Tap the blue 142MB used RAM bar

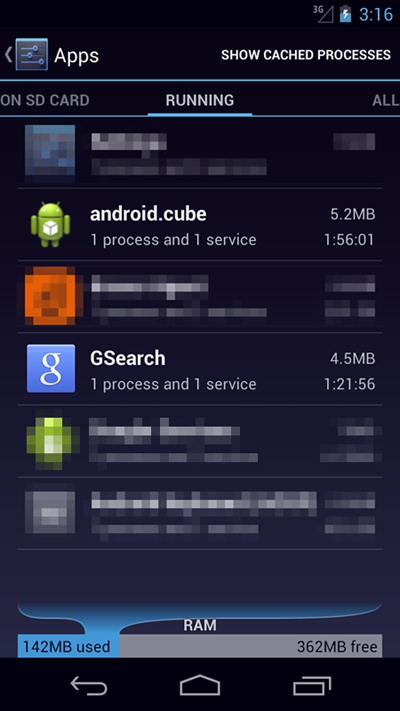coord(68,646)
